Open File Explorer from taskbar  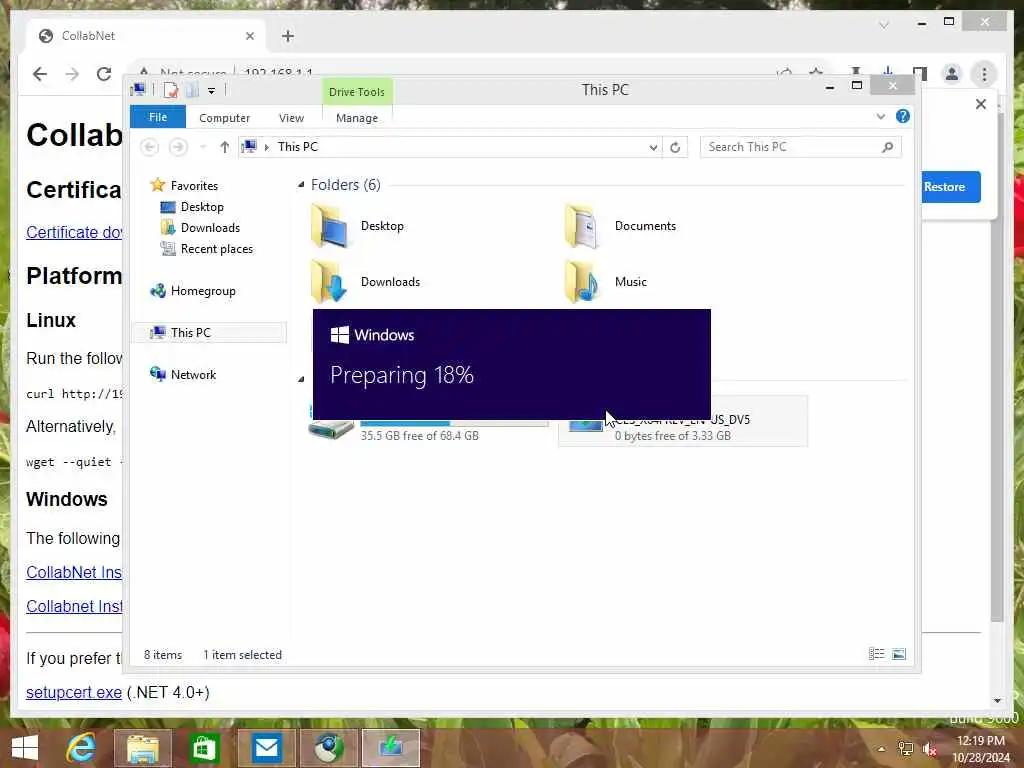point(143,748)
